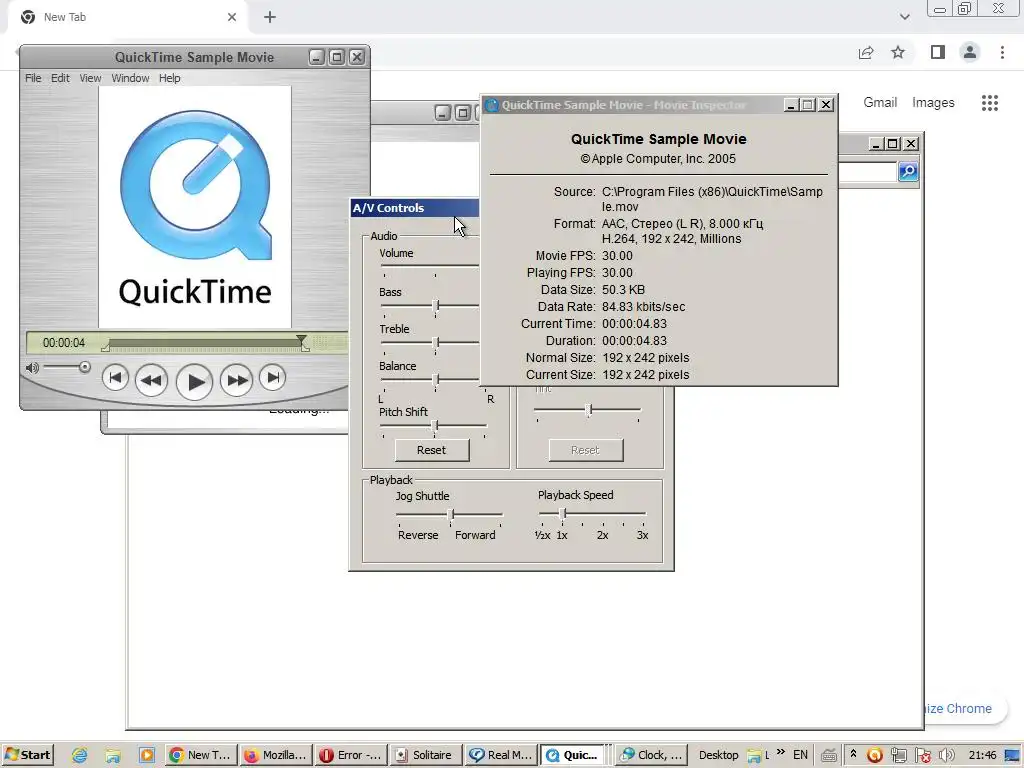Switch to QuickTime taskbar button

[x=574, y=755]
